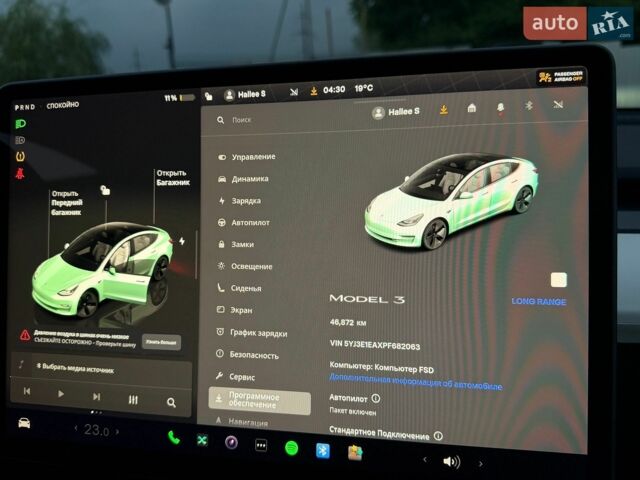Viewport: 640px width, 480px height.
Task: Open the Автопилот settings section
Action: [x=244, y=222]
